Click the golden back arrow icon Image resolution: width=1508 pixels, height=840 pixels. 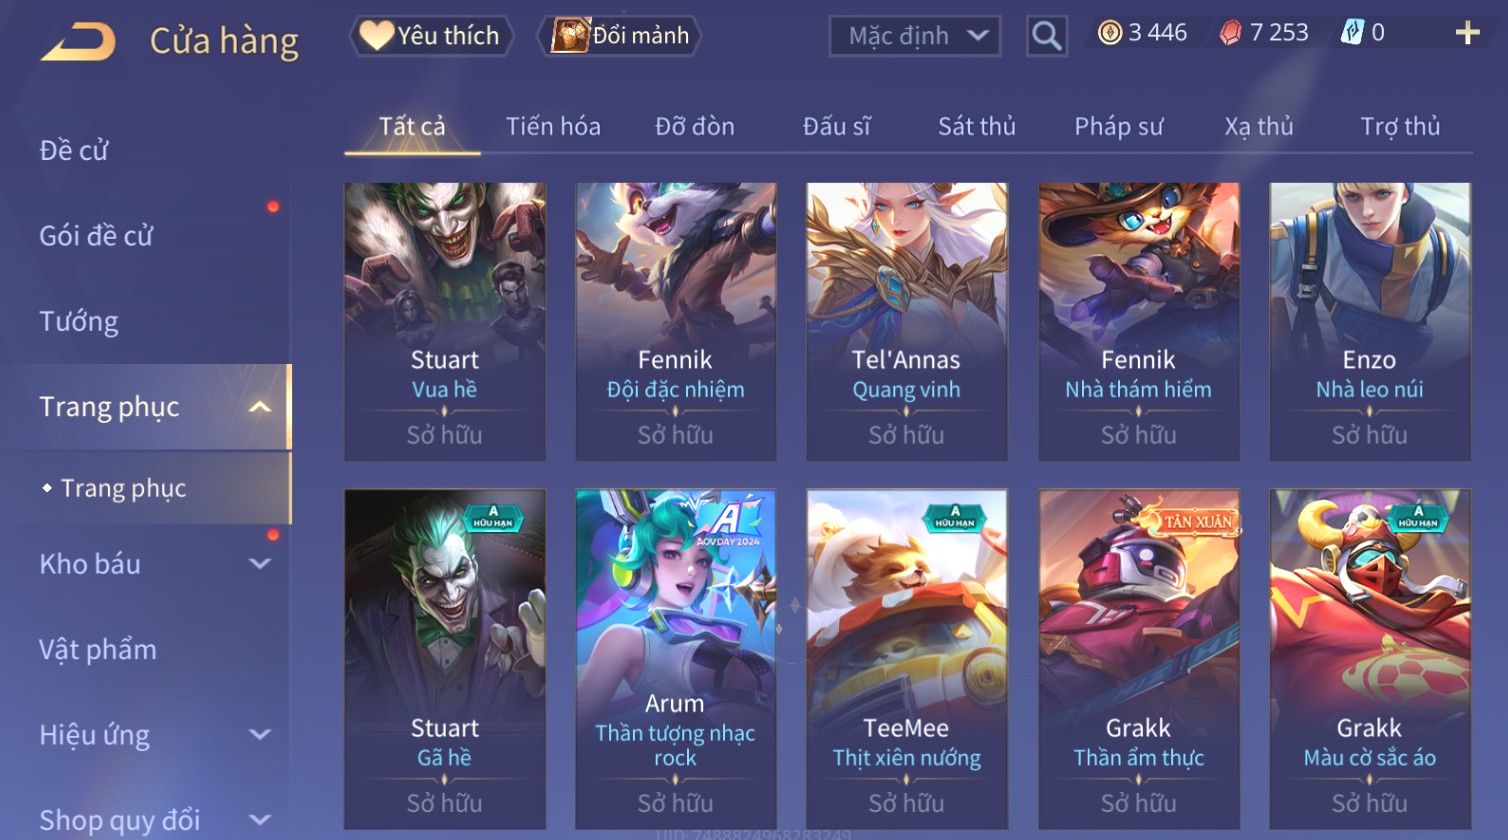point(78,42)
